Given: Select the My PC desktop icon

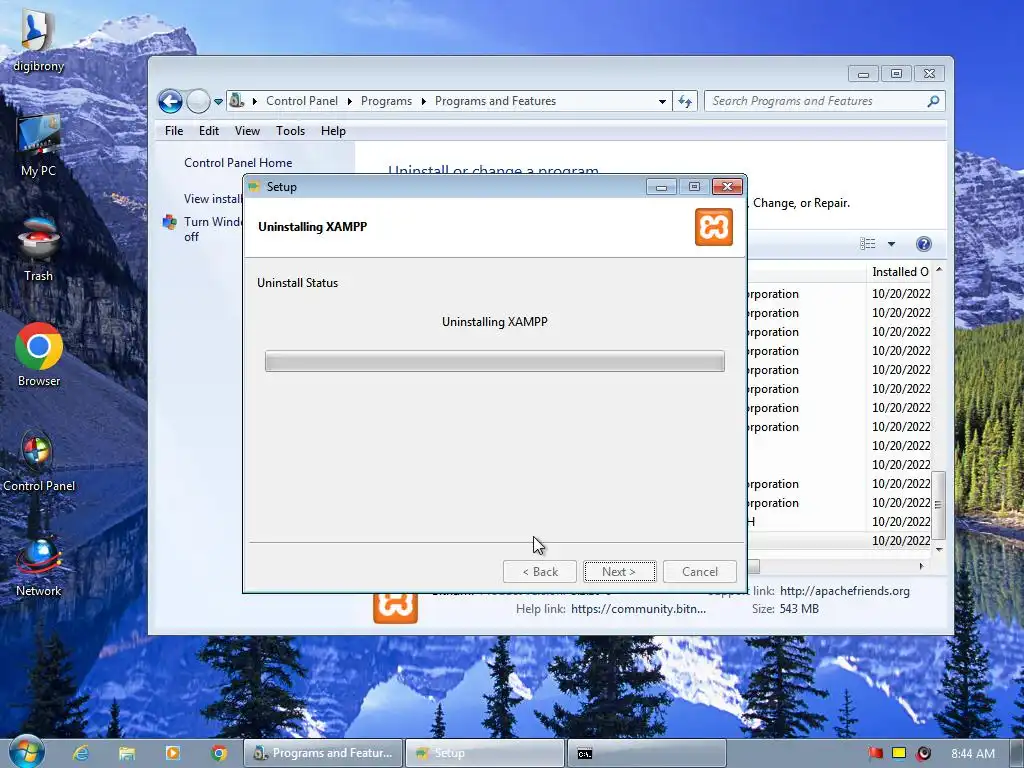Looking at the screenshot, I should pos(39,145).
